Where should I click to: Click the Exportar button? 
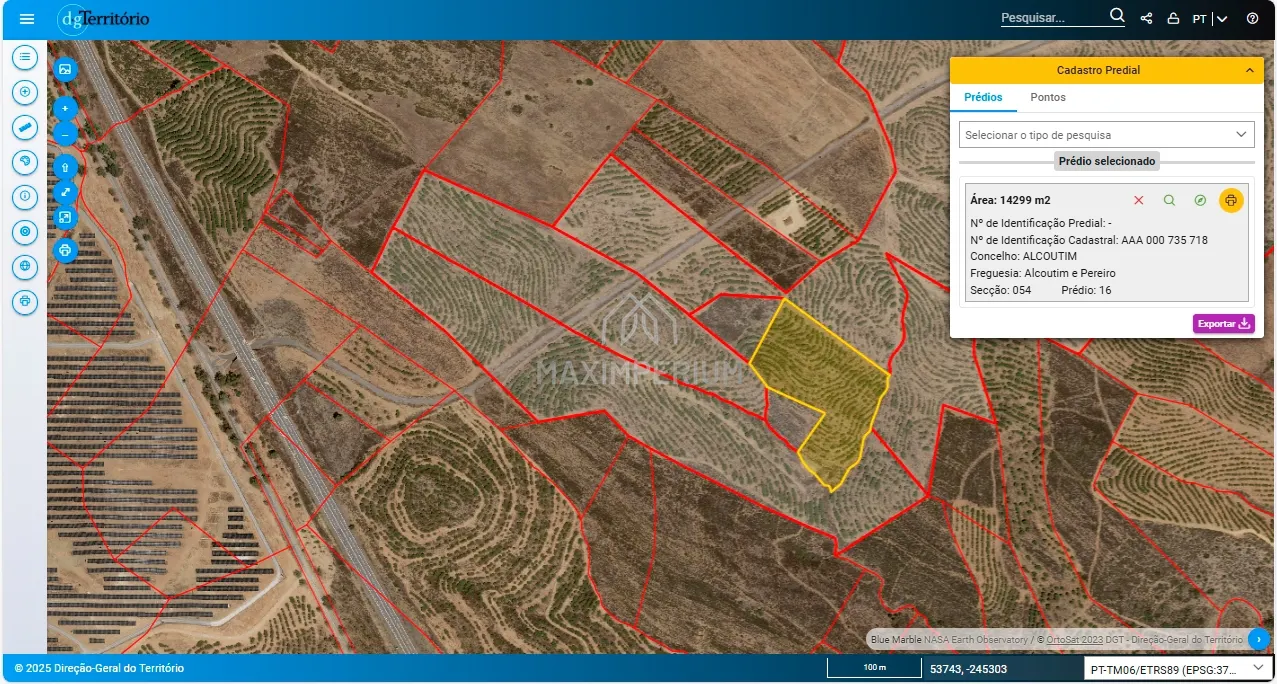click(1223, 324)
